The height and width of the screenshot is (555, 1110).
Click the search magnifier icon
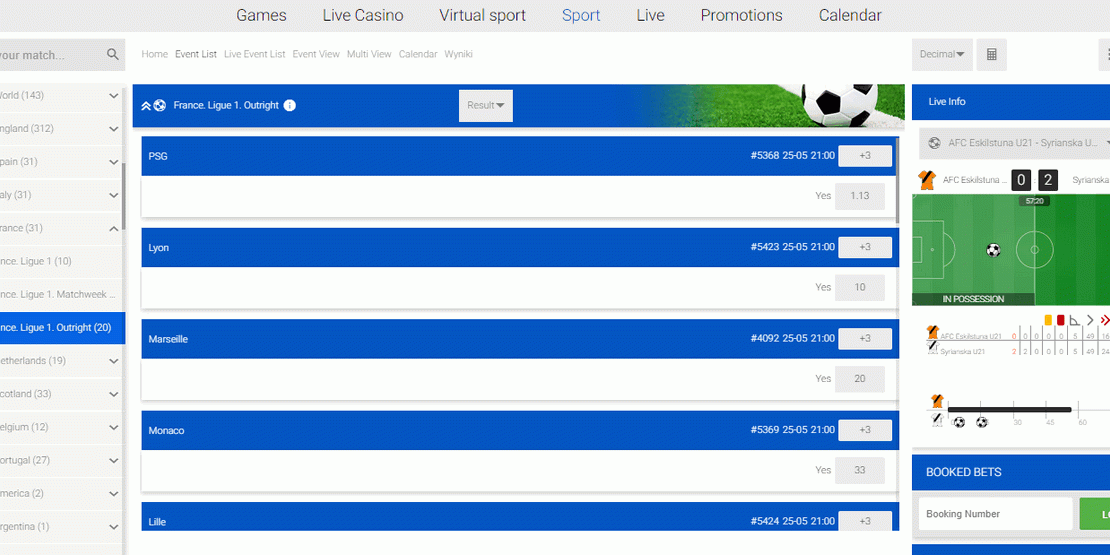(113, 55)
